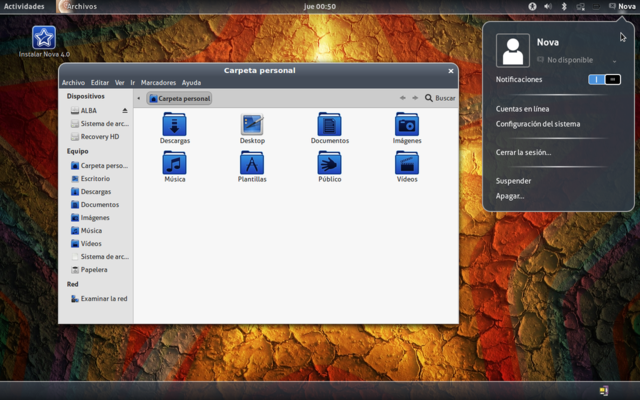
Task: Choose Apagar... in user menu
Action: click(510, 196)
